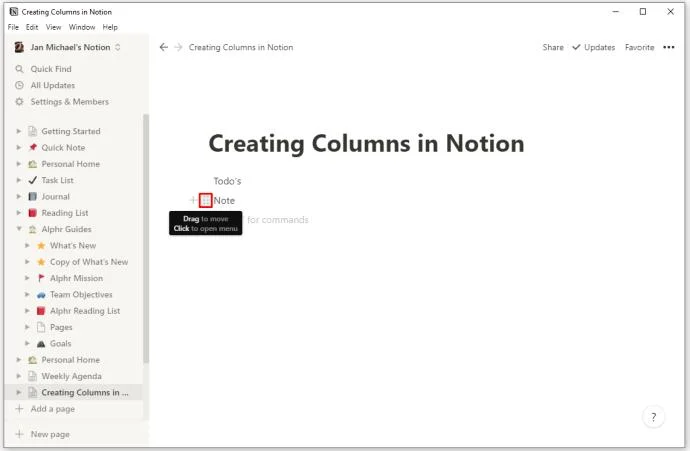The height and width of the screenshot is (451, 690).
Task: Open the View menu
Action: [53, 27]
